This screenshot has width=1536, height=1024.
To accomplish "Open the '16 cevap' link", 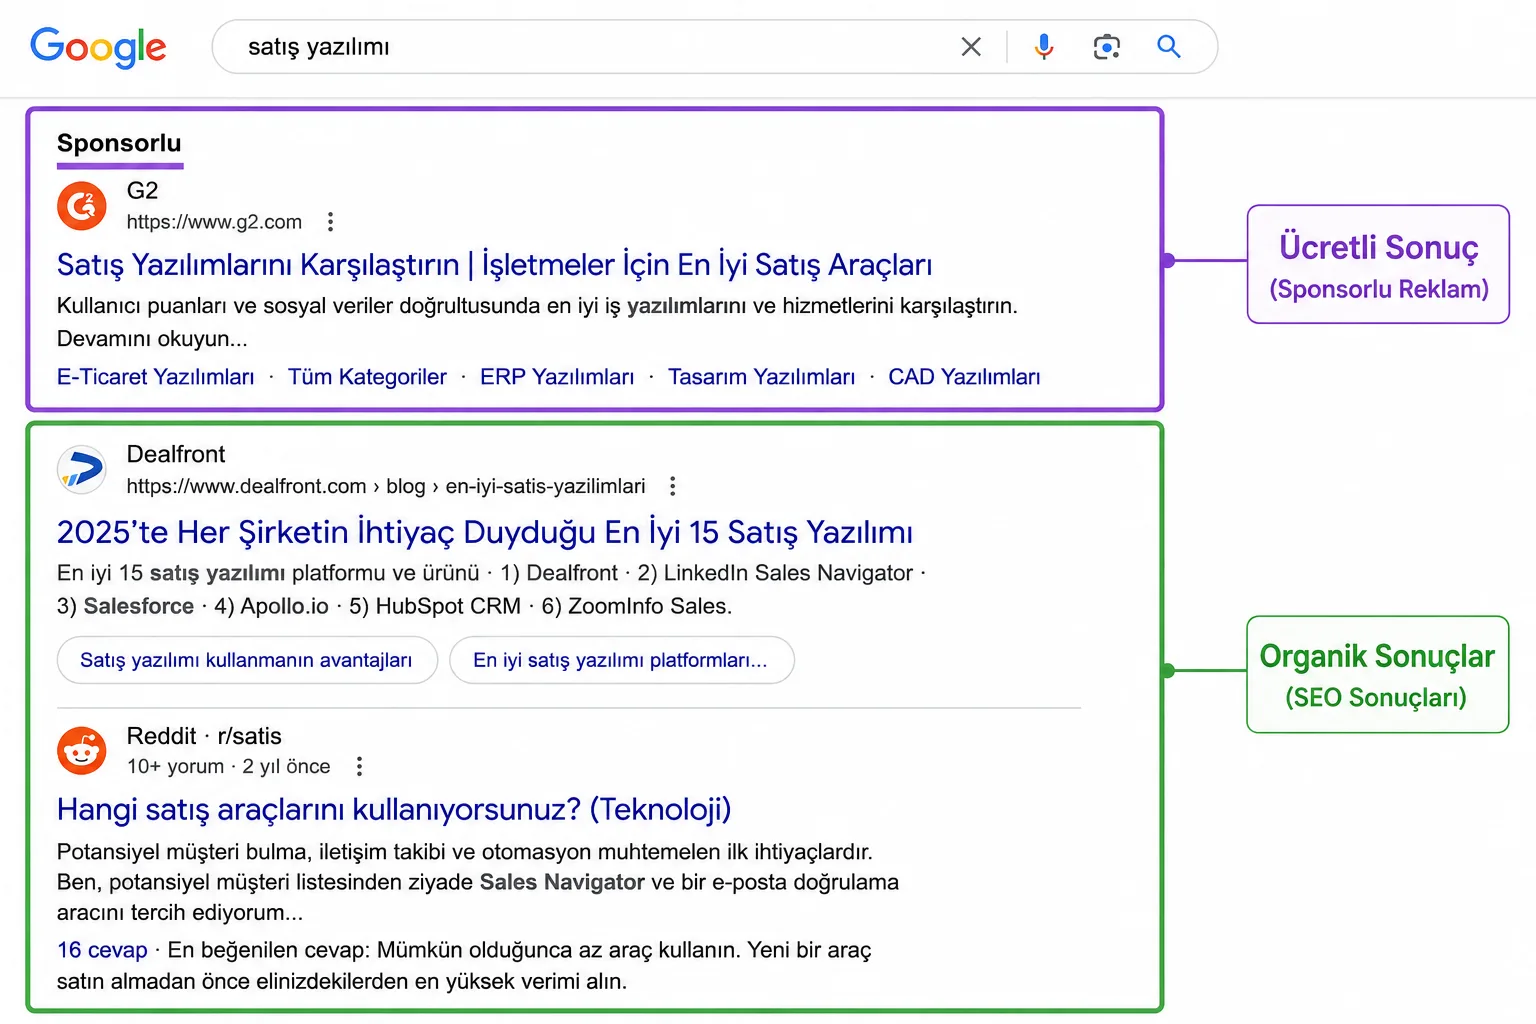I will 102,950.
